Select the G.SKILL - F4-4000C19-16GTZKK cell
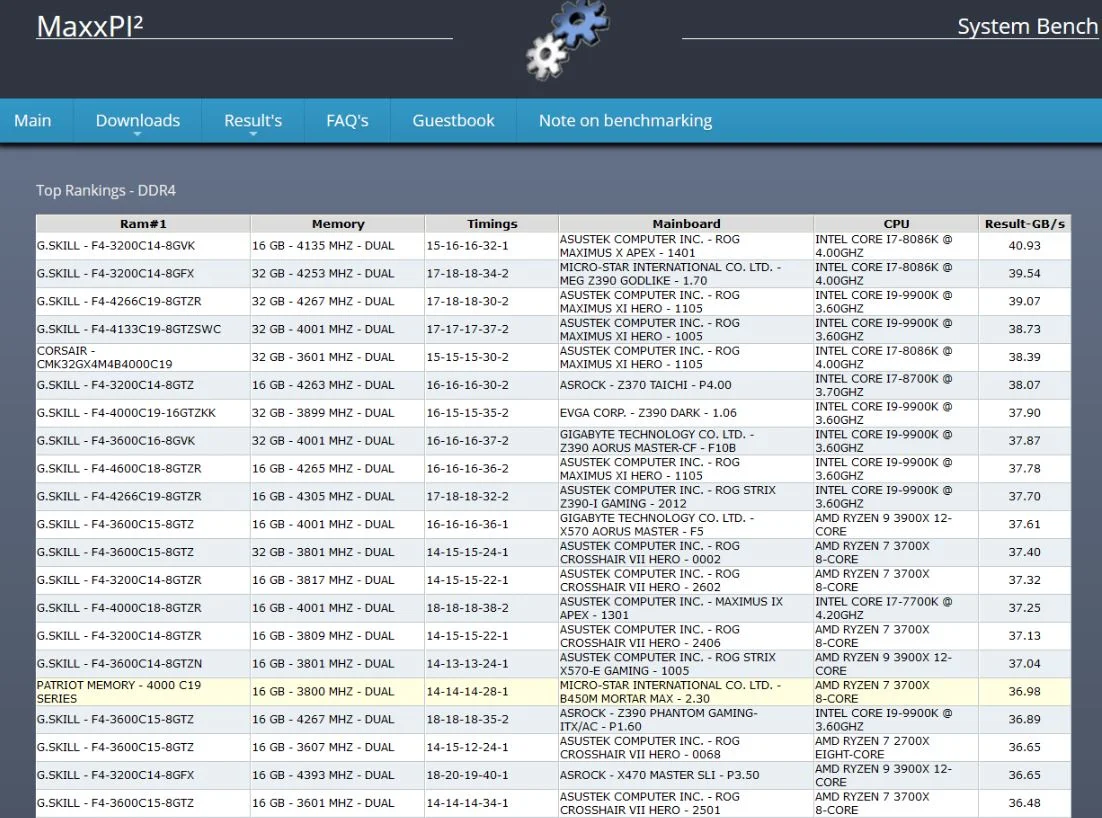 pos(143,413)
